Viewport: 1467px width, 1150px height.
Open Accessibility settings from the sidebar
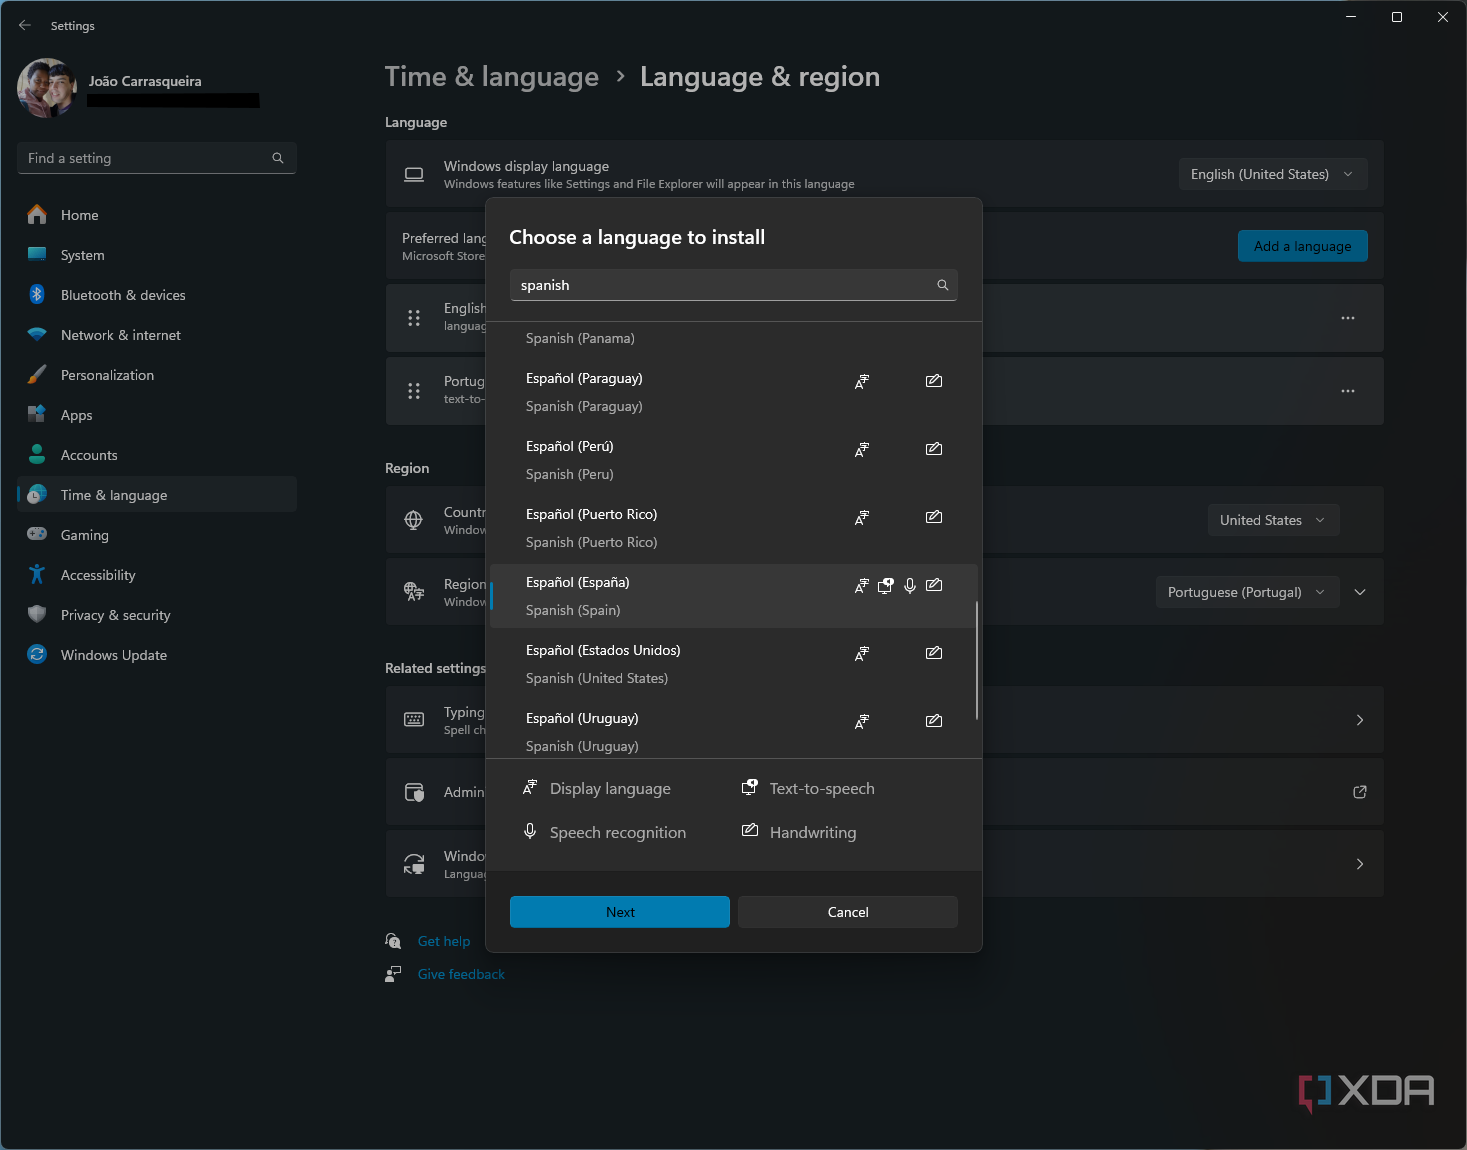click(x=97, y=574)
